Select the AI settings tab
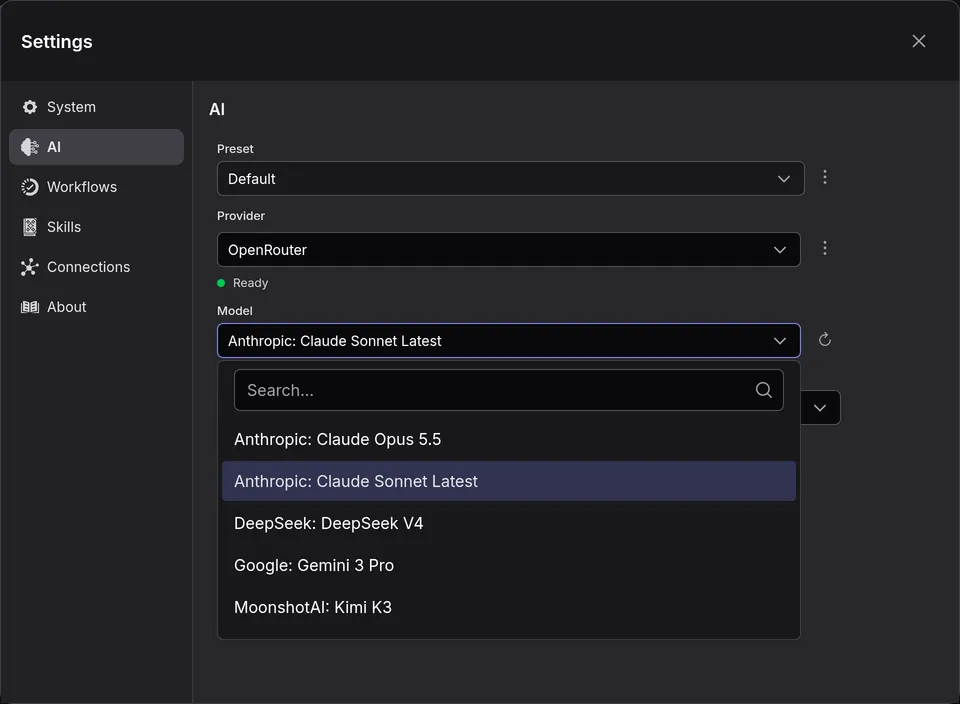 point(96,147)
